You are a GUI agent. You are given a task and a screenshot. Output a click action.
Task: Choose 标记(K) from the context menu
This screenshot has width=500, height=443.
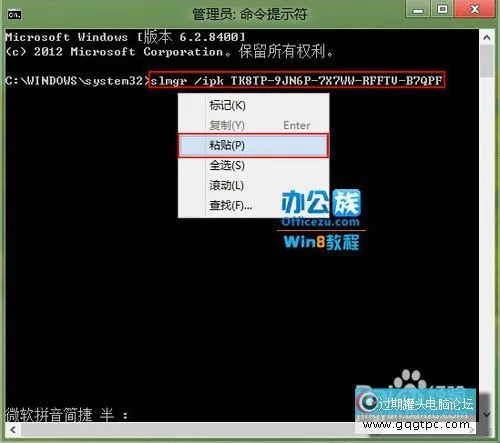pyautogui.click(x=253, y=105)
